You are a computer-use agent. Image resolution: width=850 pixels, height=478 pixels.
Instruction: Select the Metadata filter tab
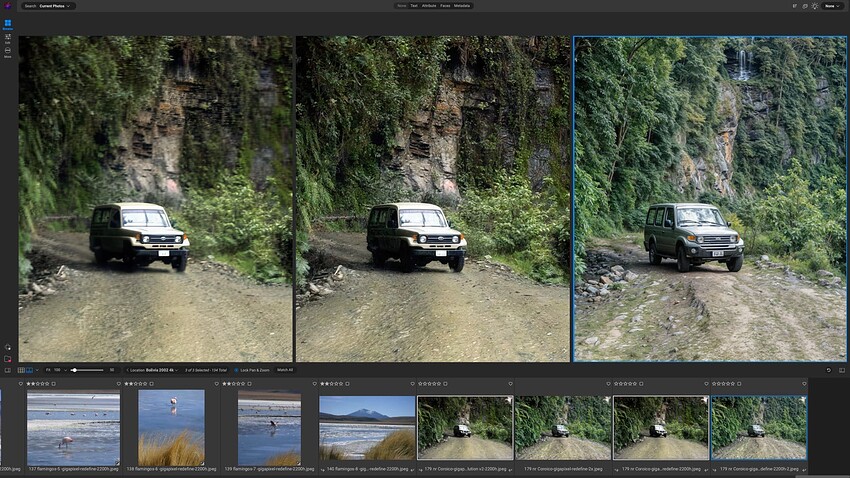[x=462, y=6]
